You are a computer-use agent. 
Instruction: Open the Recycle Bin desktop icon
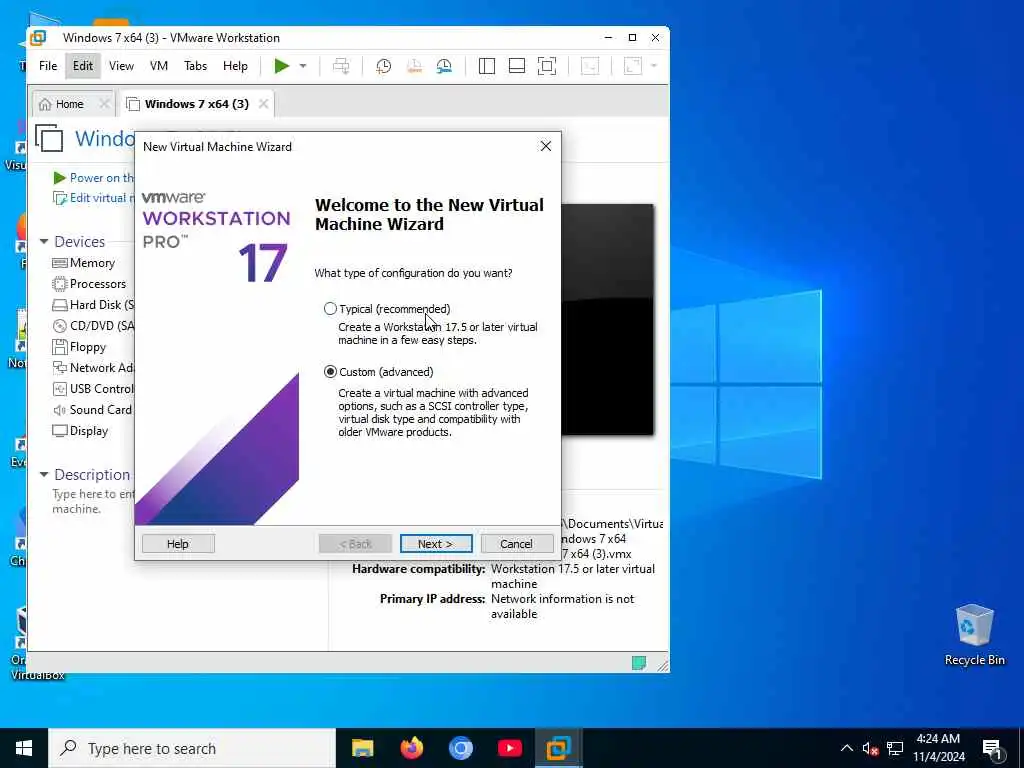pos(974,635)
